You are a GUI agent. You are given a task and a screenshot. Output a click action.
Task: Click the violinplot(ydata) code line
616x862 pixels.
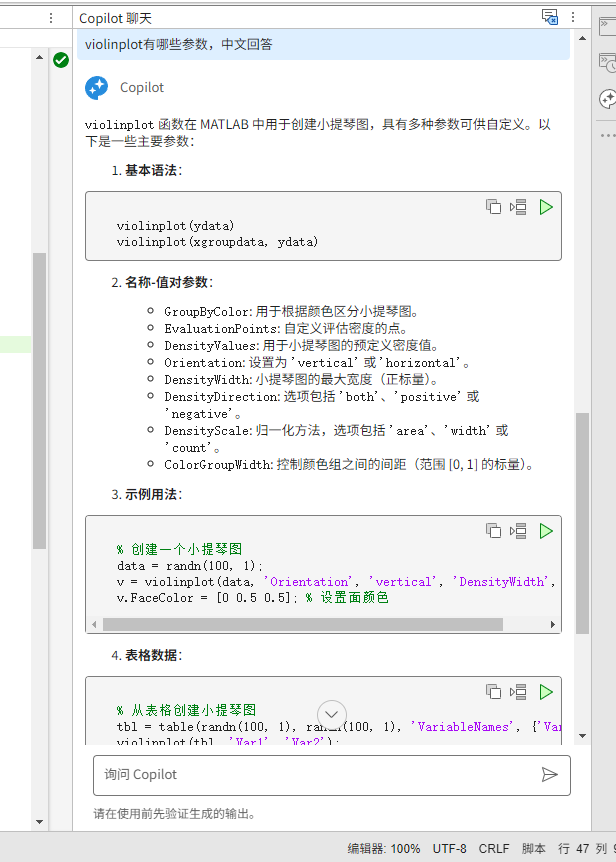[175, 225]
